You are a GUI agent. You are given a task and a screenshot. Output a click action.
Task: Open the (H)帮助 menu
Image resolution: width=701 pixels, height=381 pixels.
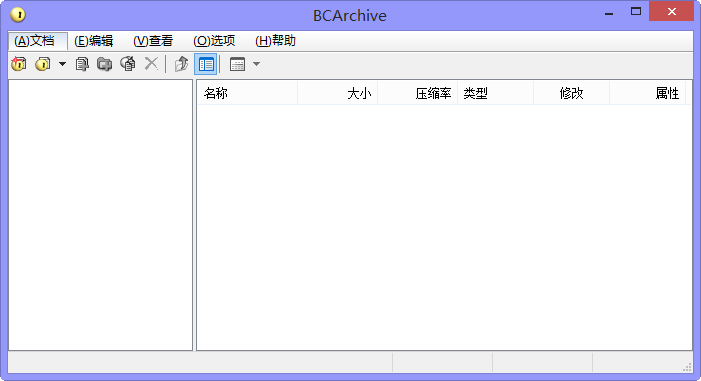(275, 41)
